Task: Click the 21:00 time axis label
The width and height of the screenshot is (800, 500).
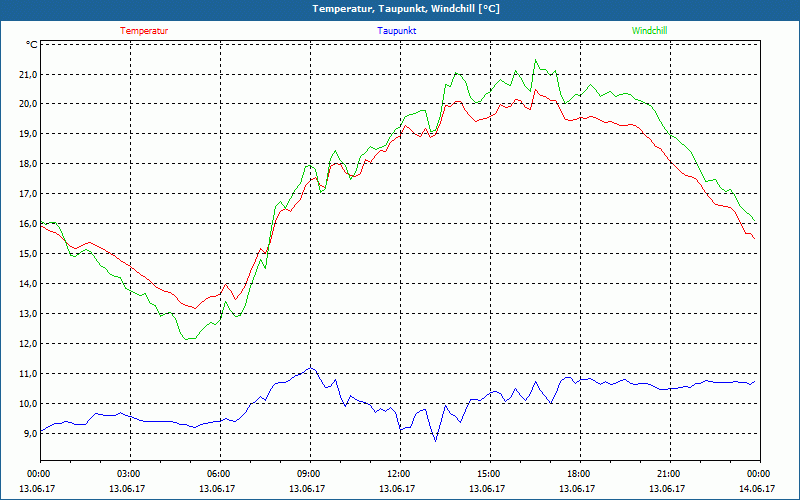Action: tap(669, 474)
